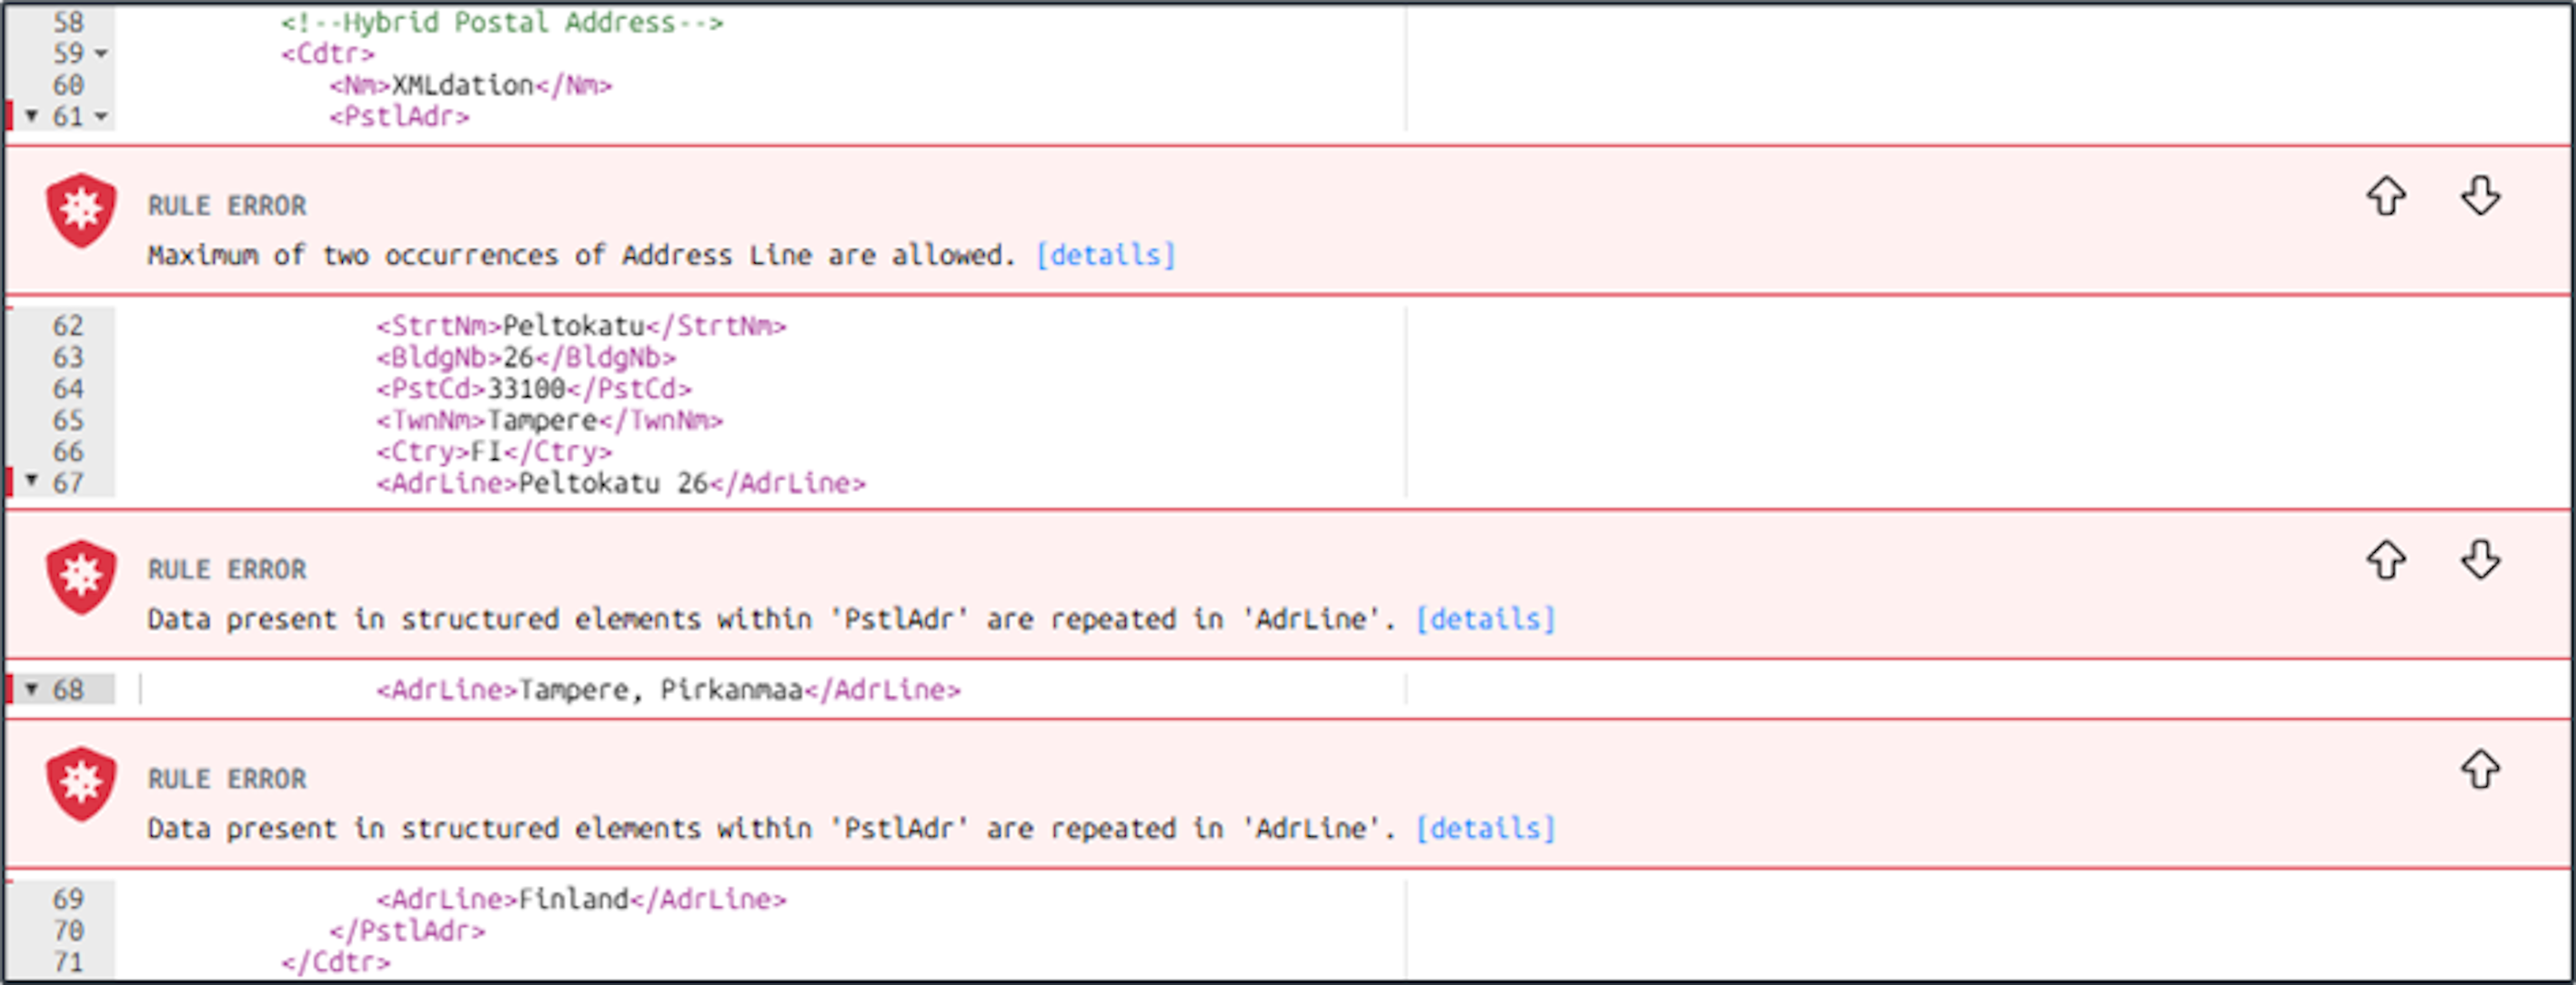Click the Hybrid Postal Address comment
This screenshot has width=2576, height=985.
click(501, 22)
